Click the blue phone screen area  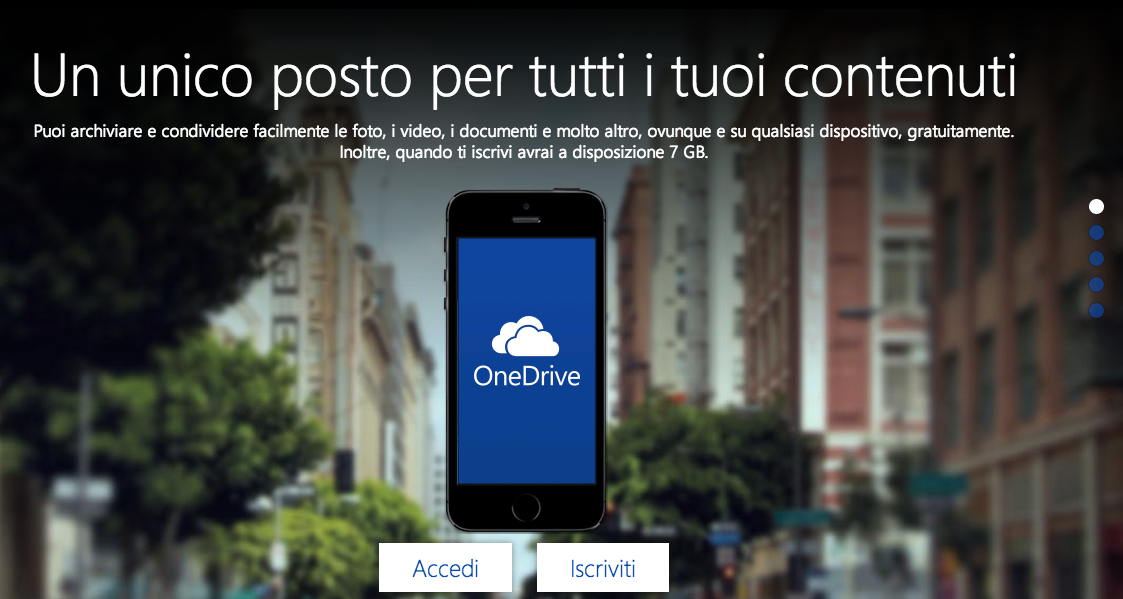point(526,360)
